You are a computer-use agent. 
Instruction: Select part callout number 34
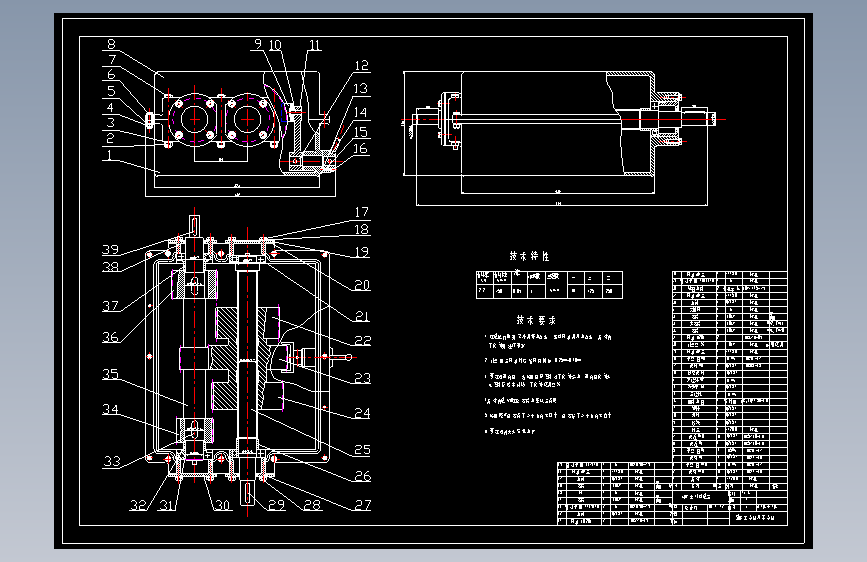pos(111,409)
